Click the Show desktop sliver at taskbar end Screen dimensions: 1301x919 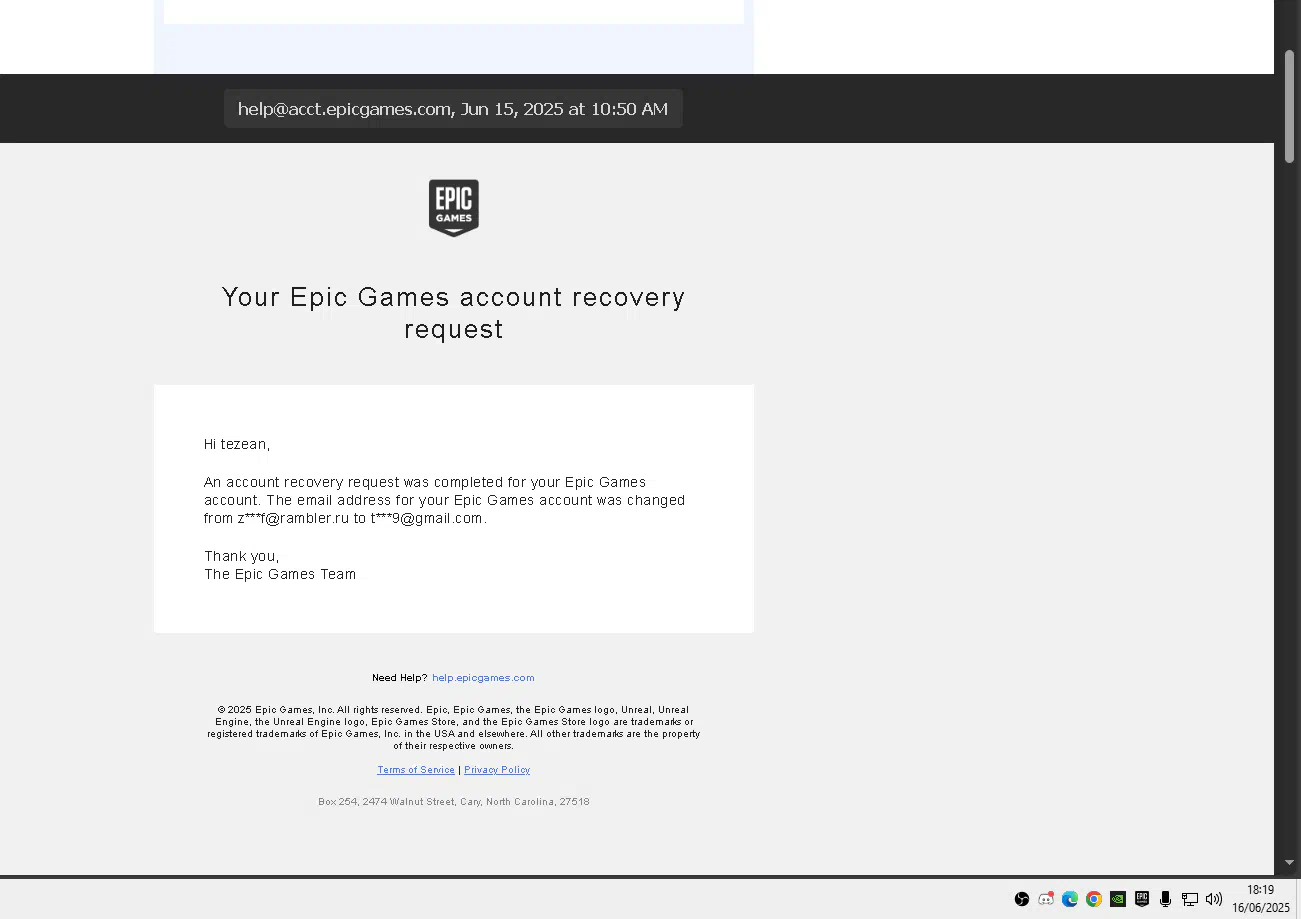[1298, 899]
